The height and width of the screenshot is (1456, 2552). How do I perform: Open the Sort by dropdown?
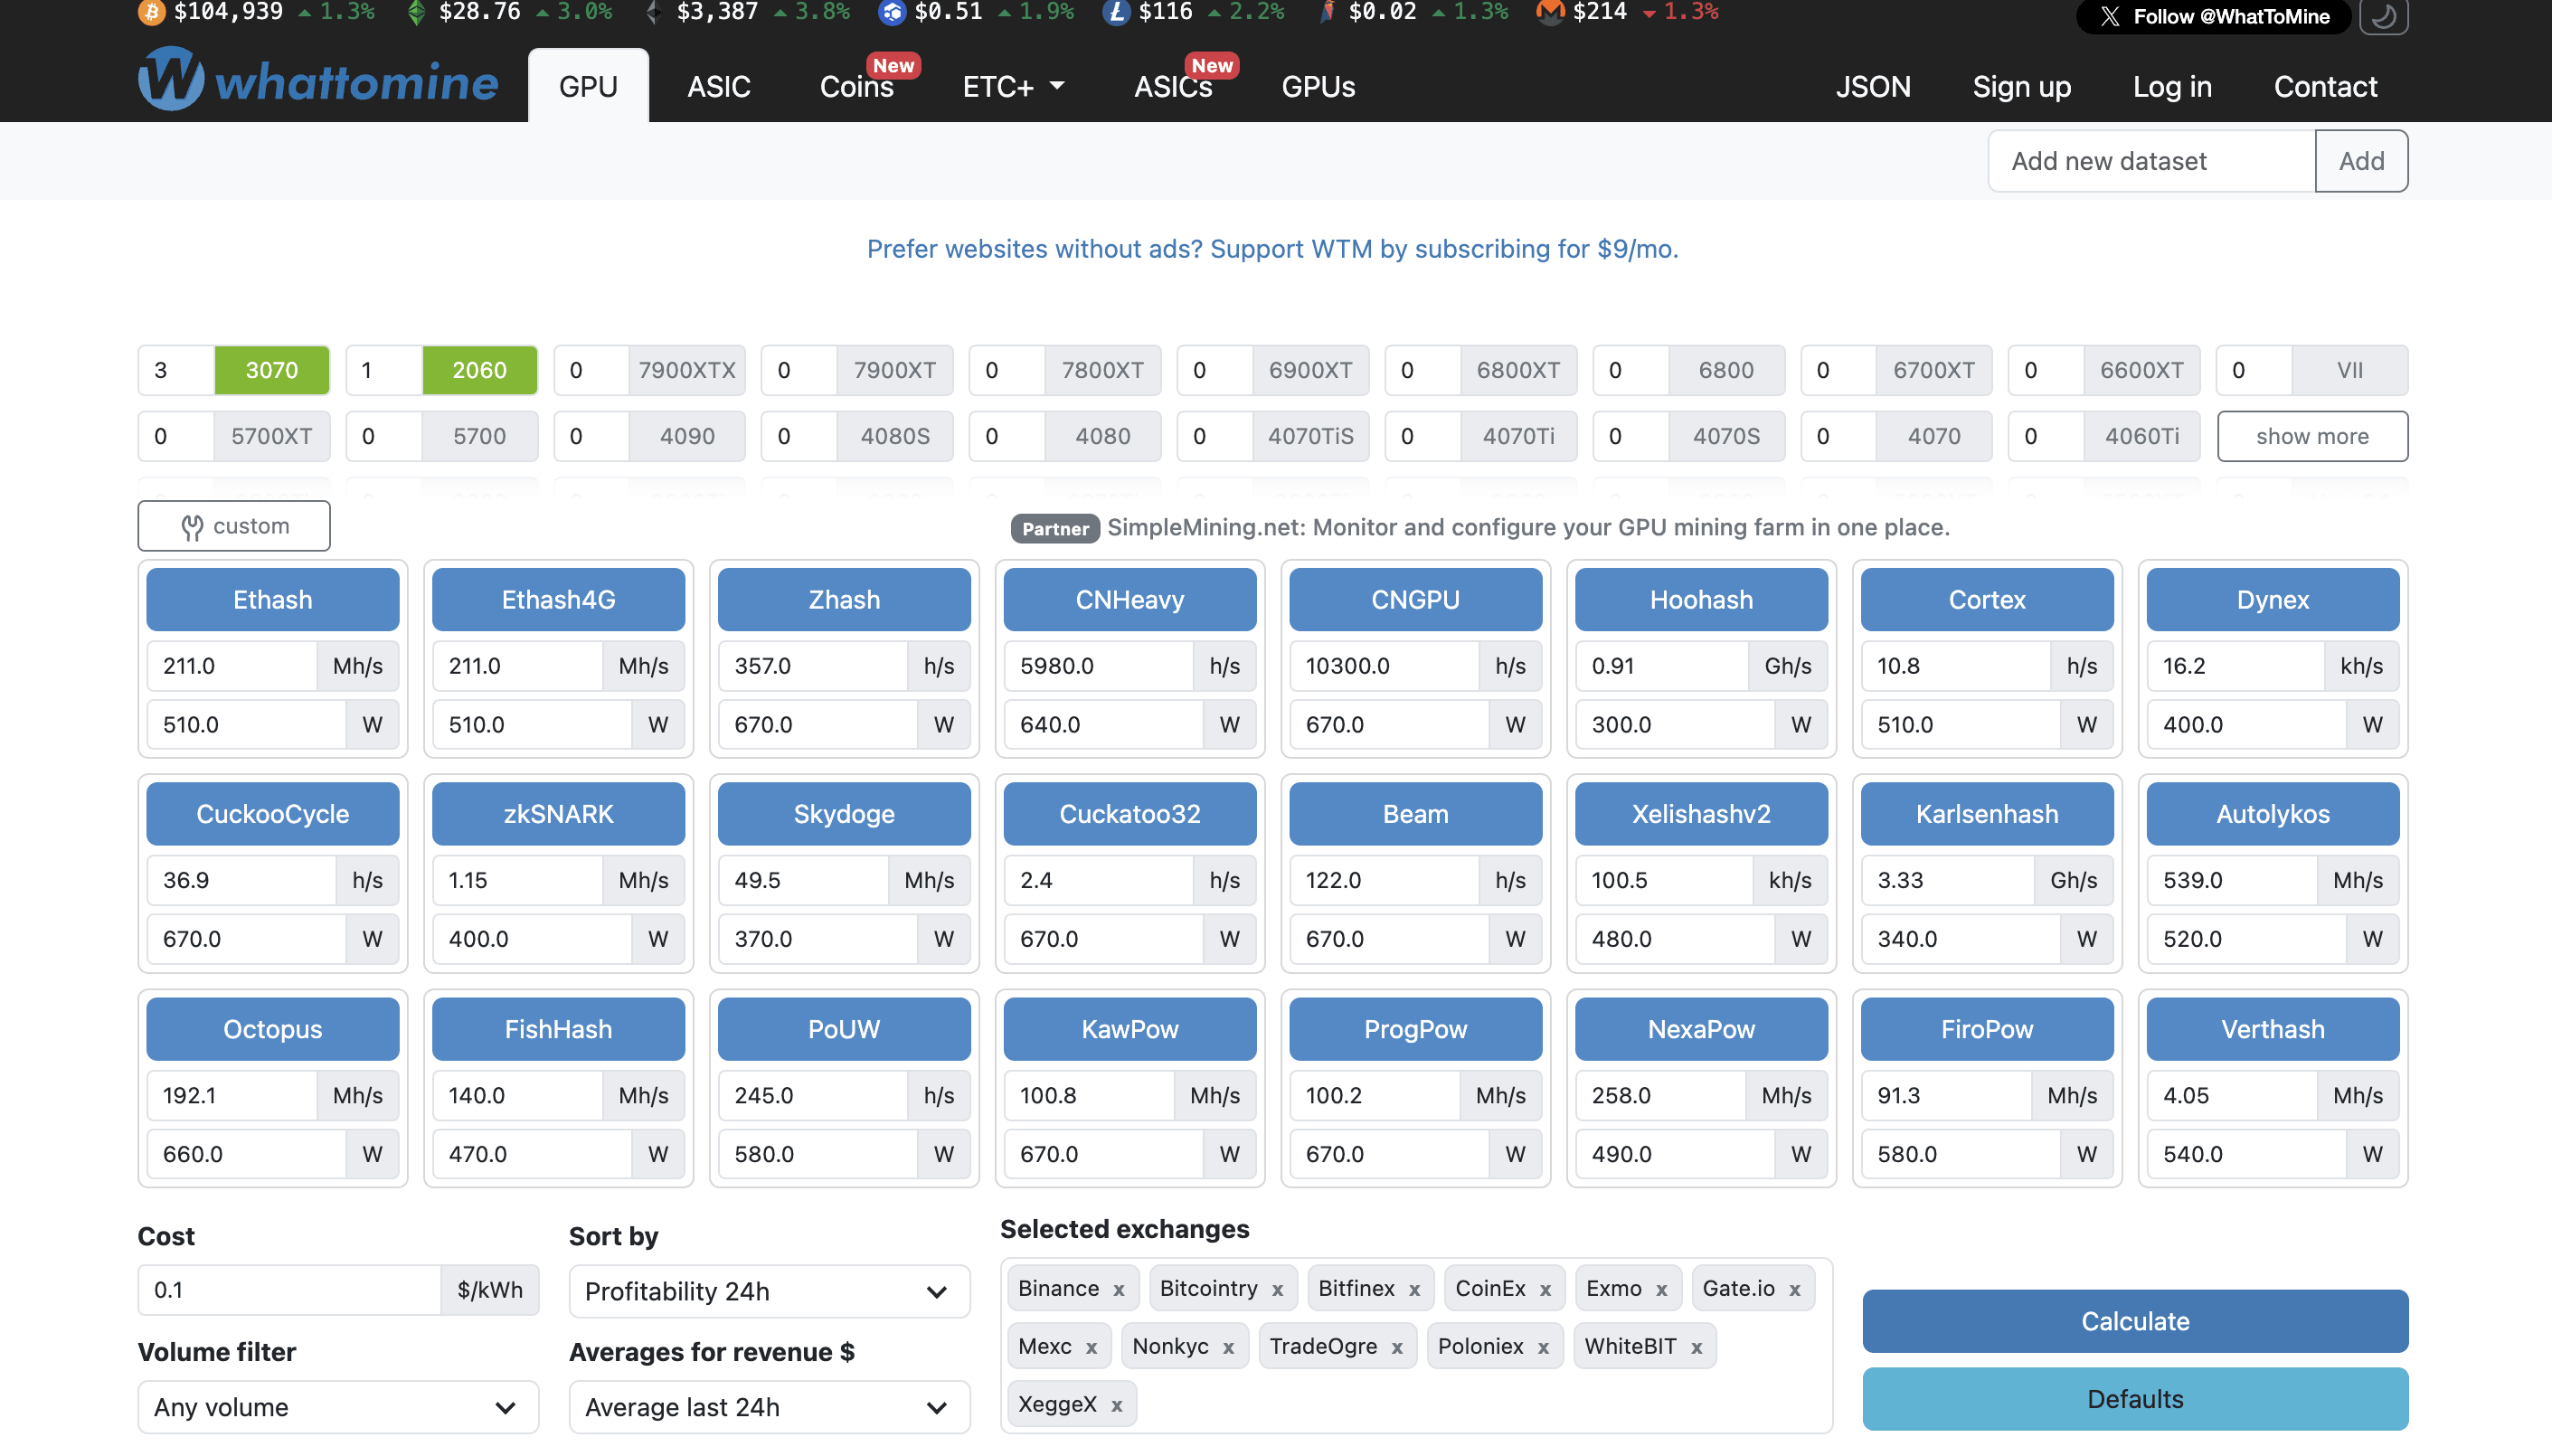pos(769,1291)
